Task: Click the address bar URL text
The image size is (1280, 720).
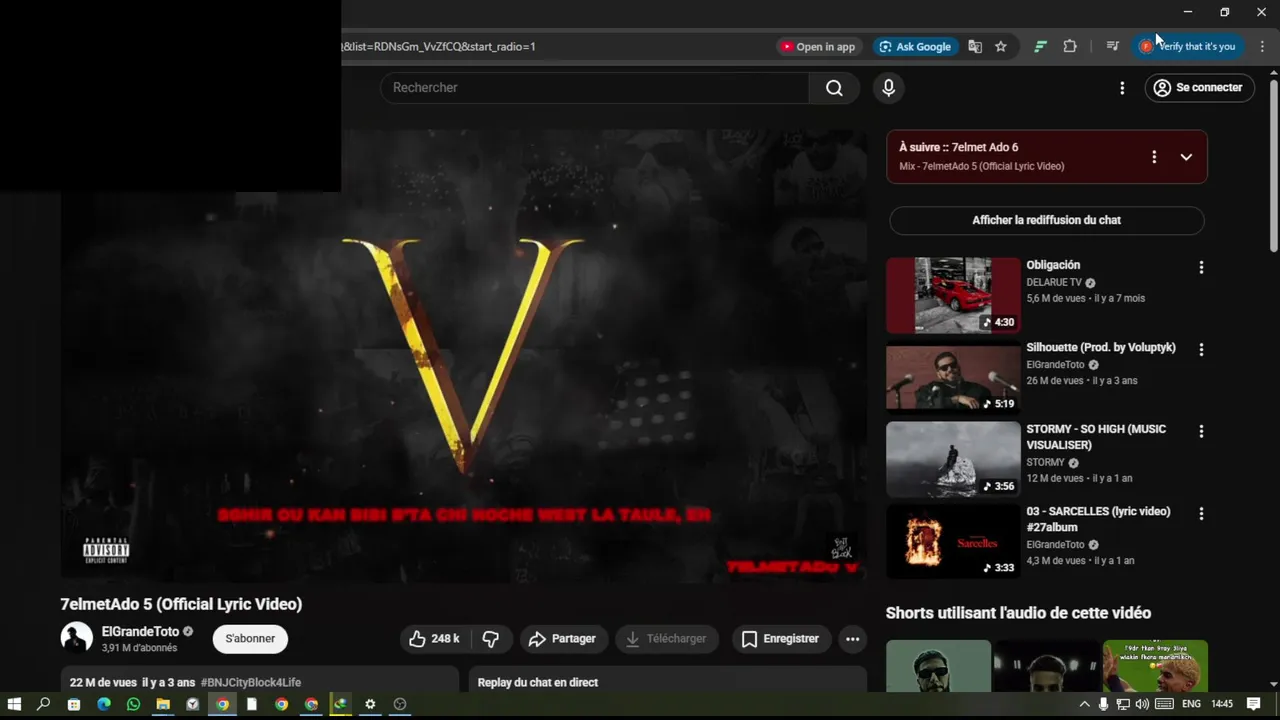Action: coord(439,46)
